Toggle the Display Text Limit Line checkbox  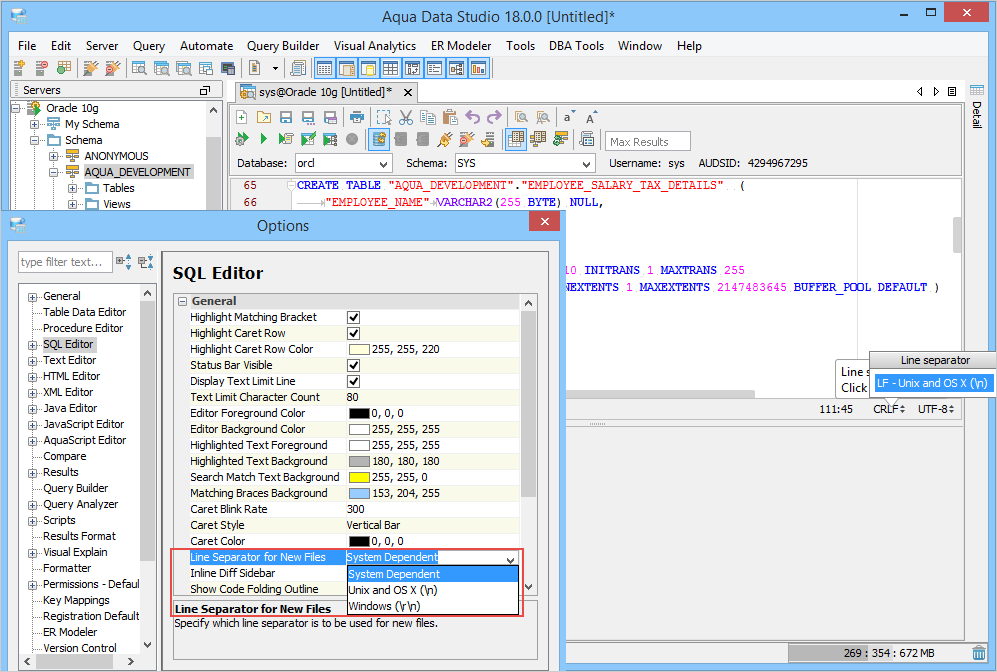point(354,381)
